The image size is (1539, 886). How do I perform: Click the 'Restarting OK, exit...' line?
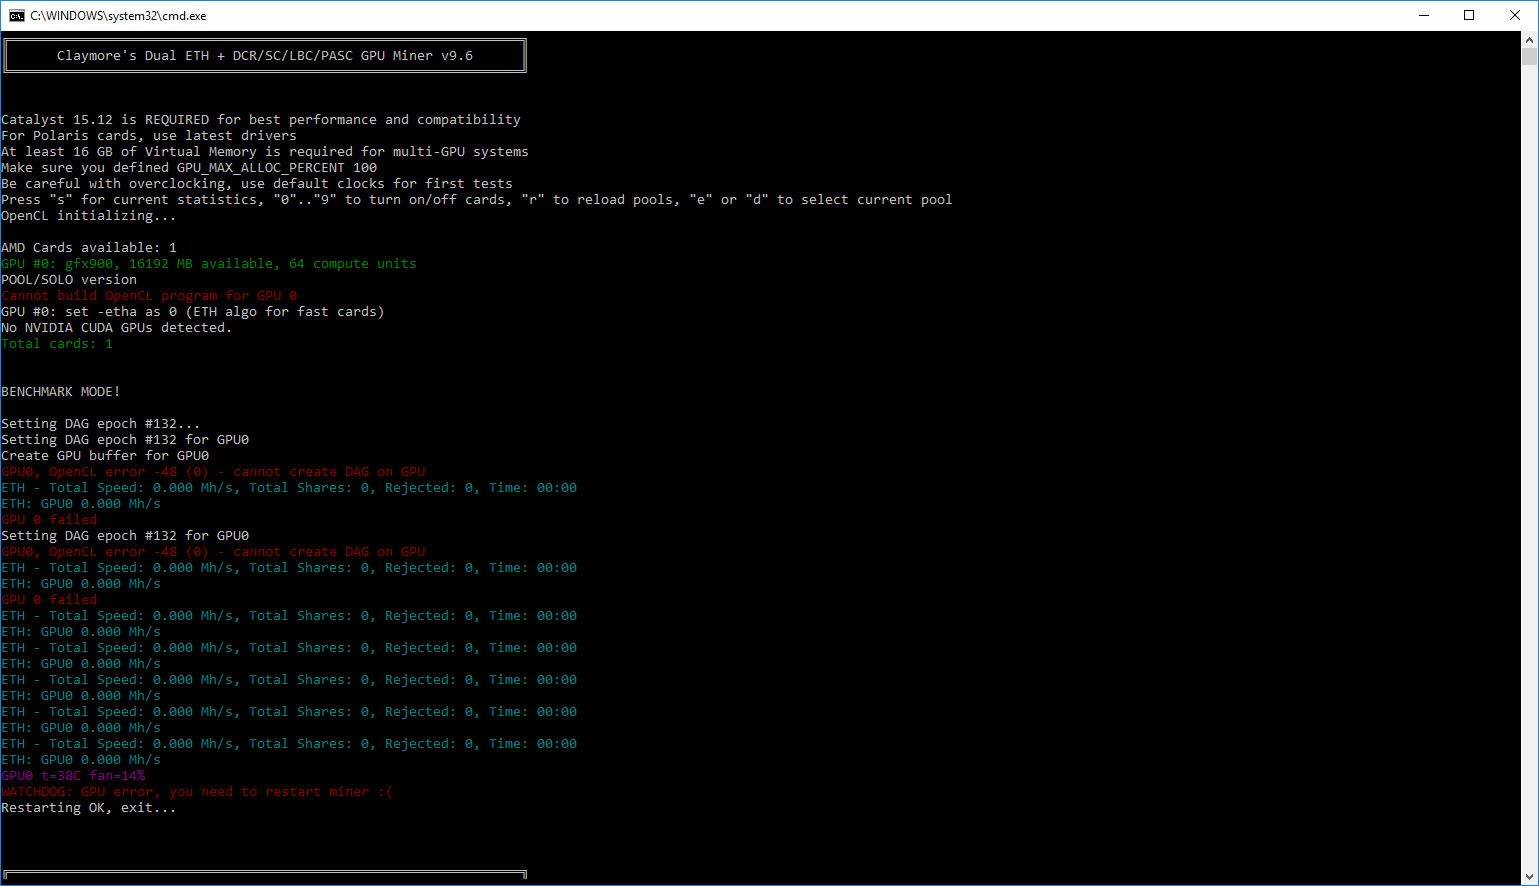coord(89,808)
